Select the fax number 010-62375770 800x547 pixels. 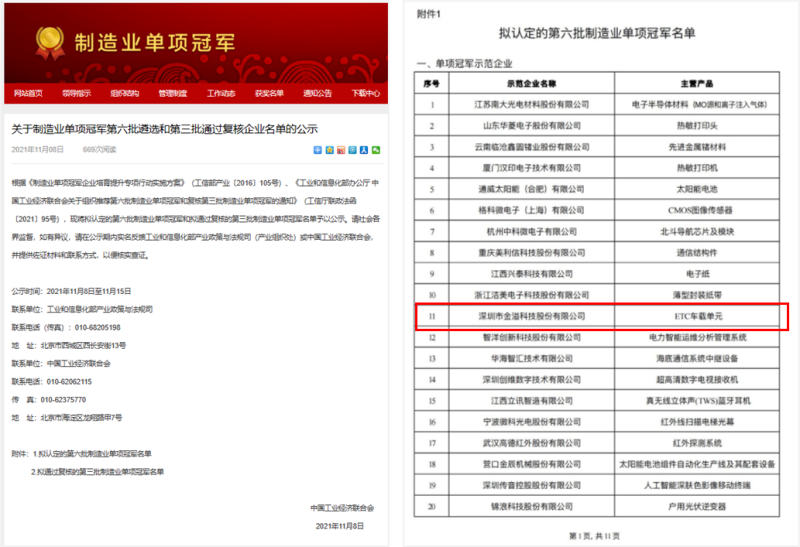63,400
